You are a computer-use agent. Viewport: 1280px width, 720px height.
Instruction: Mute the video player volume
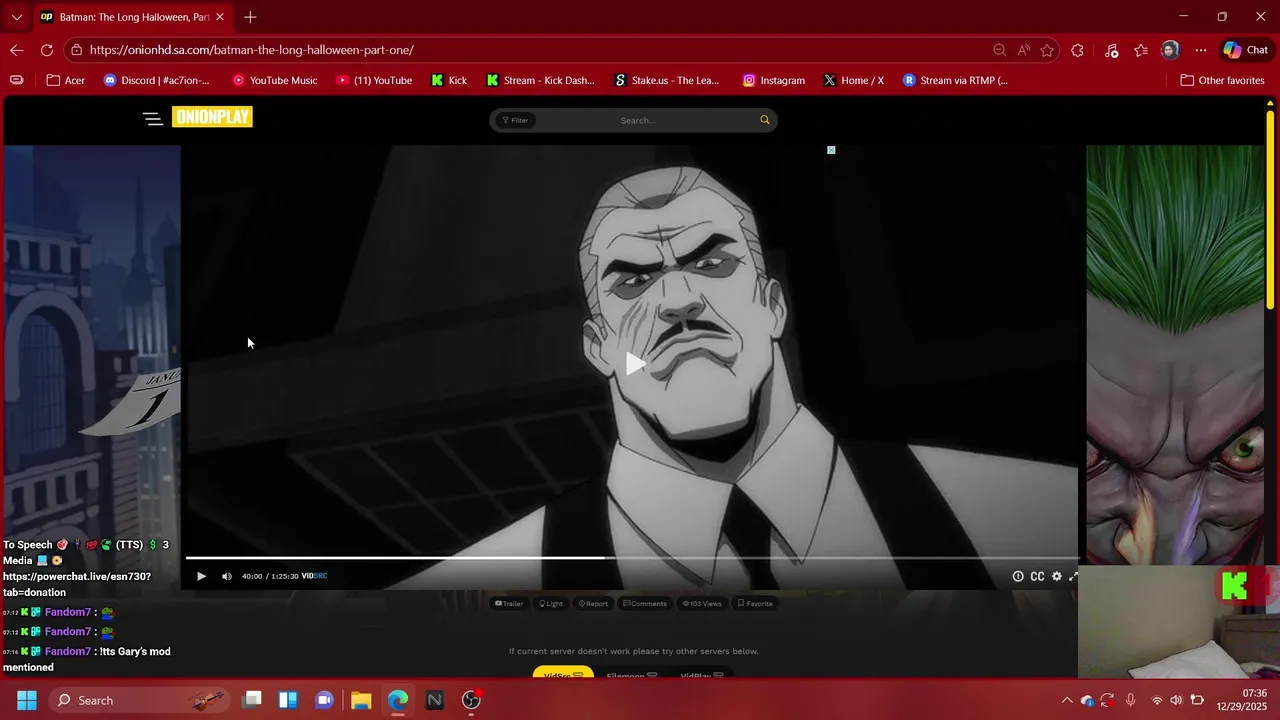[x=226, y=576]
